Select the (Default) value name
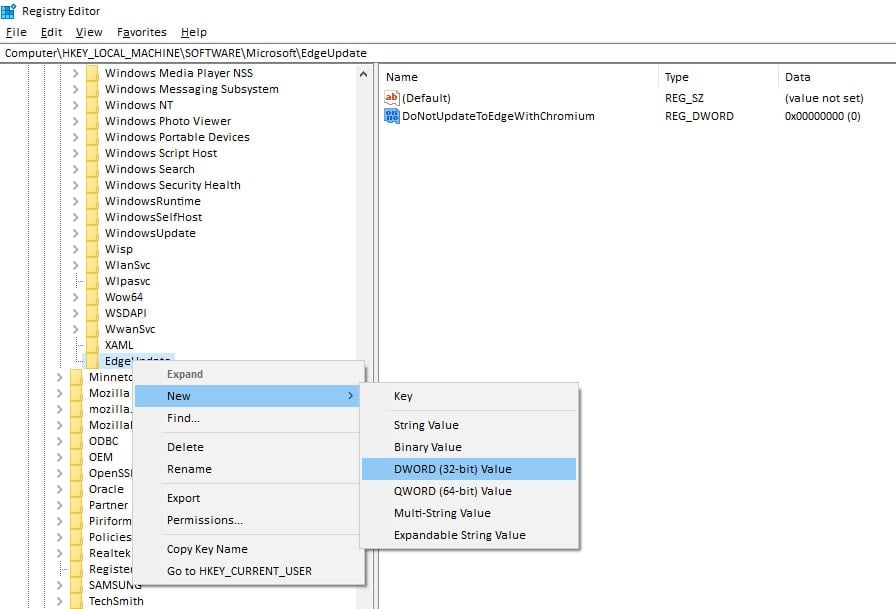This screenshot has width=896, height=609. coord(426,98)
